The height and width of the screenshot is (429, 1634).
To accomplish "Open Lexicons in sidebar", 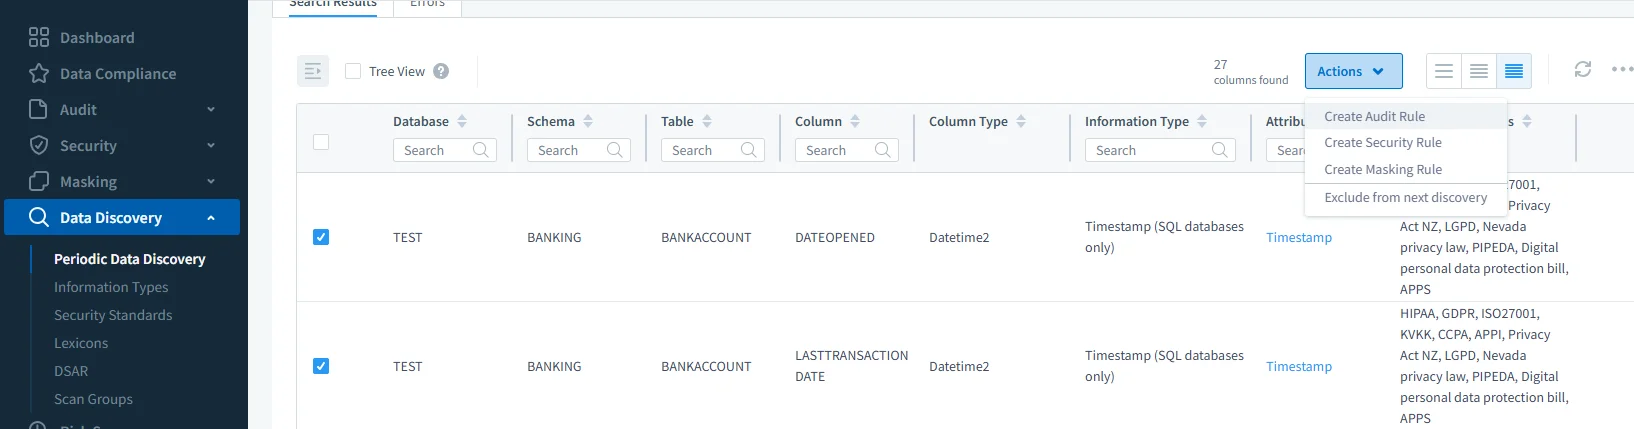I will (x=81, y=343).
